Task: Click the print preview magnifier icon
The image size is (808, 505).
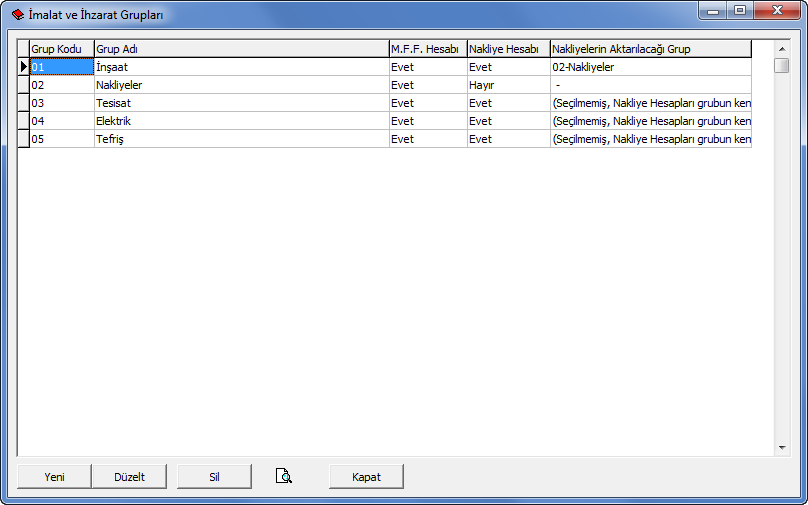Action: pos(284,477)
